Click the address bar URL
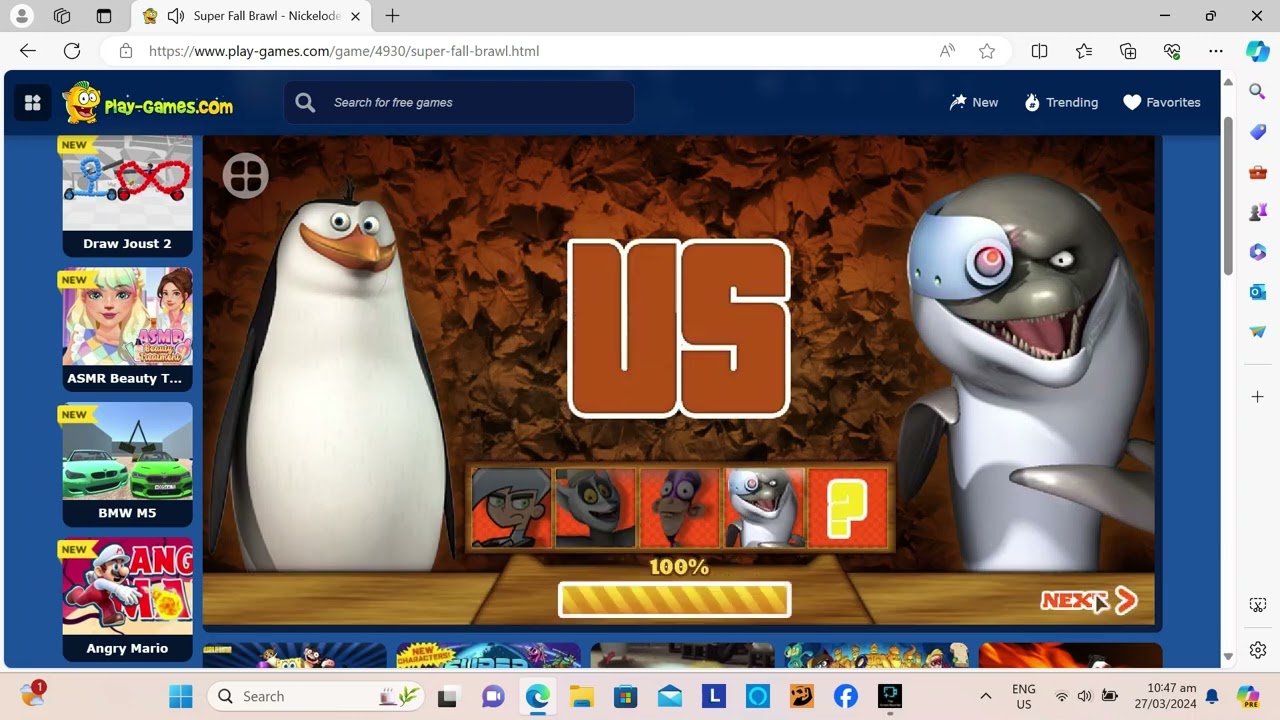Viewport: 1280px width, 720px height. [x=344, y=51]
